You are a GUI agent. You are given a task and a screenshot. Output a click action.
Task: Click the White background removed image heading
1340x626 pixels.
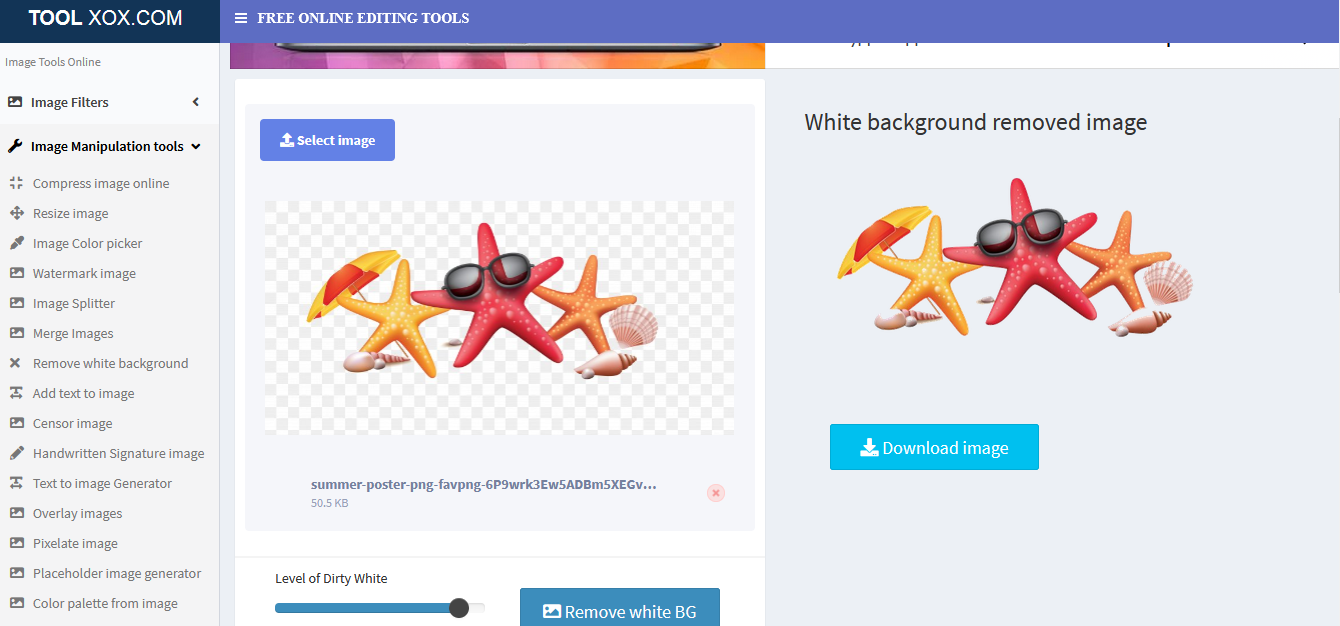coord(976,122)
